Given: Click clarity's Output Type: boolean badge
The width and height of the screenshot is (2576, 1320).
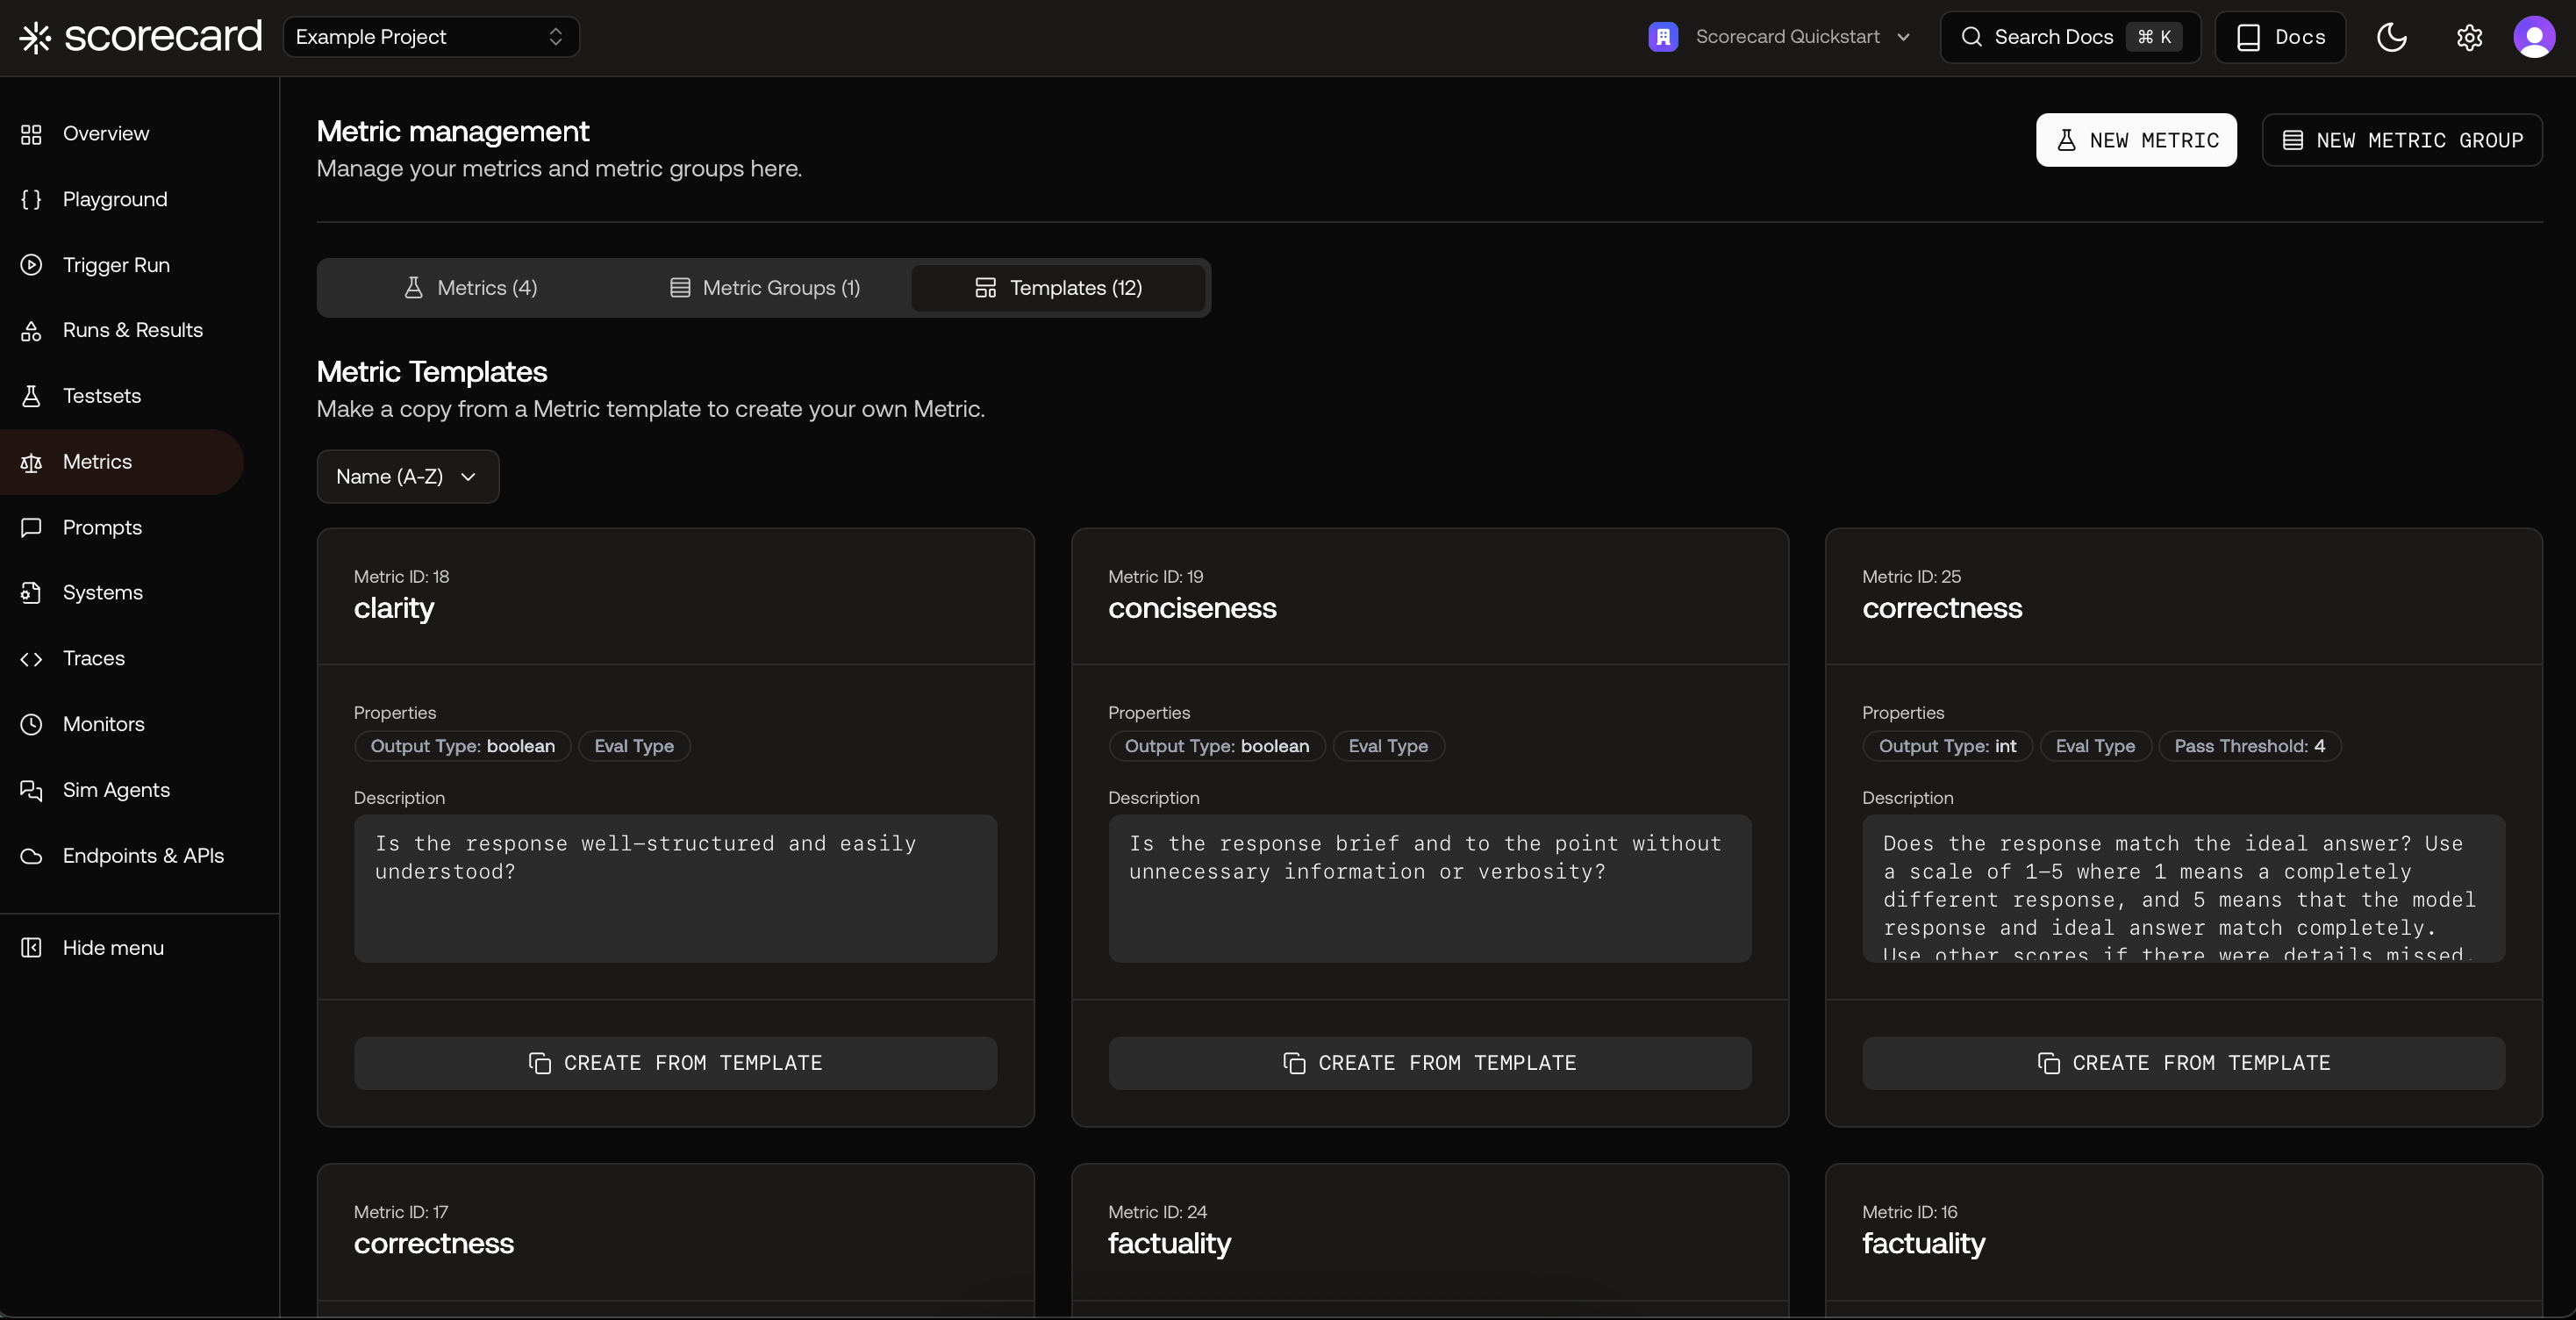Looking at the screenshot, I should point(462,746).
